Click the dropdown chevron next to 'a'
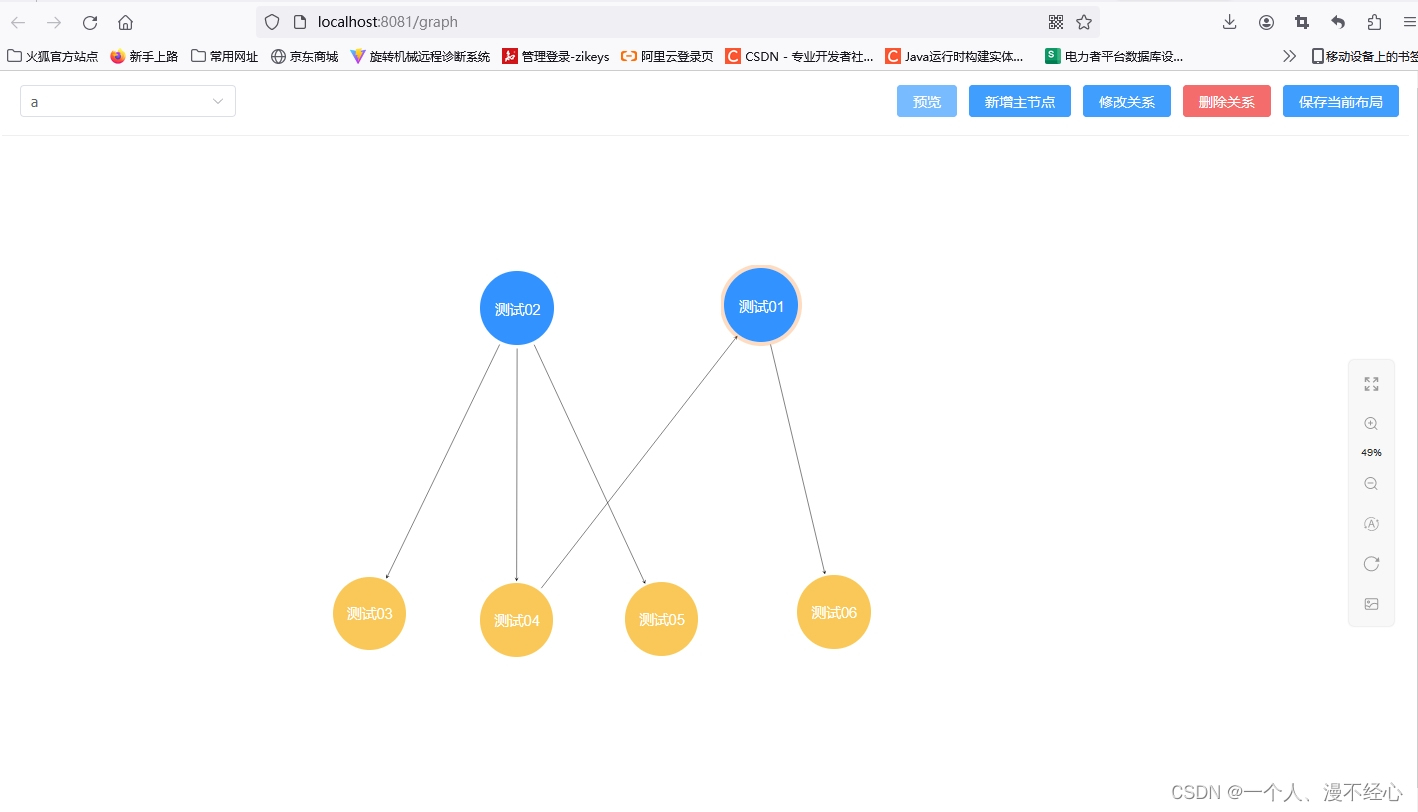Image resolution: width=1418 pixels, height=812 pixels. pos(217,101)
